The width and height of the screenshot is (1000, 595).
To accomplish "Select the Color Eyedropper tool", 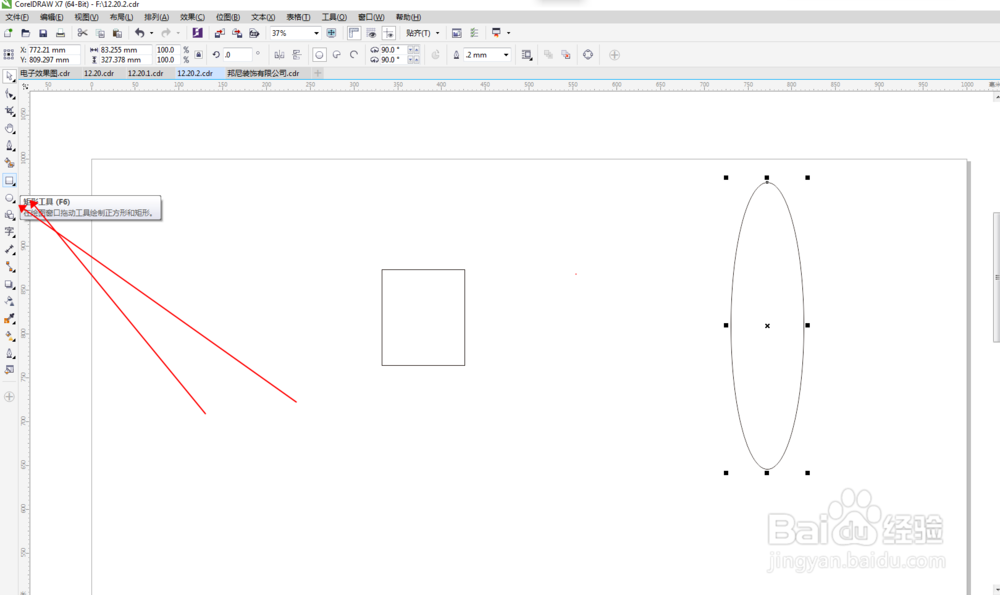I will point(9,318).
